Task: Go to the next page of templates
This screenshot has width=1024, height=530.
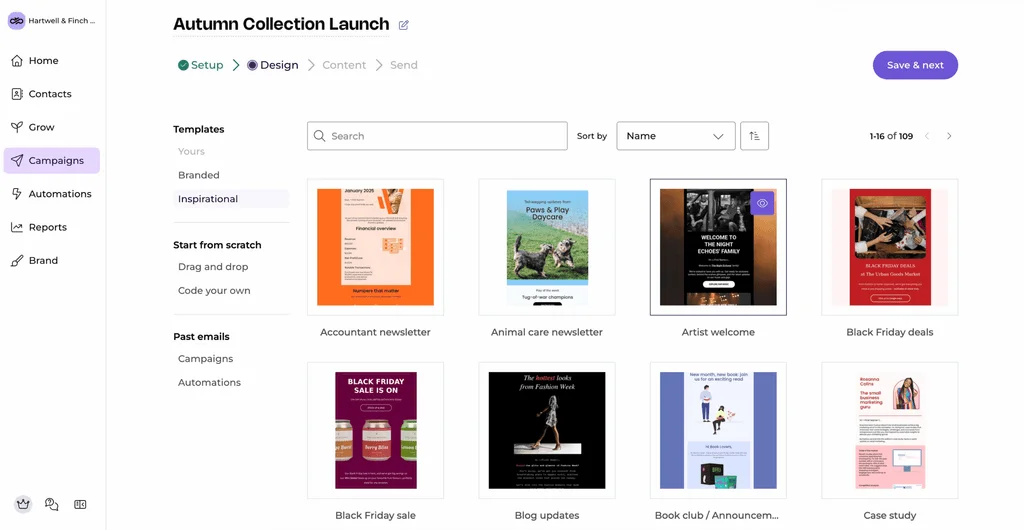Action: (949, 136)
